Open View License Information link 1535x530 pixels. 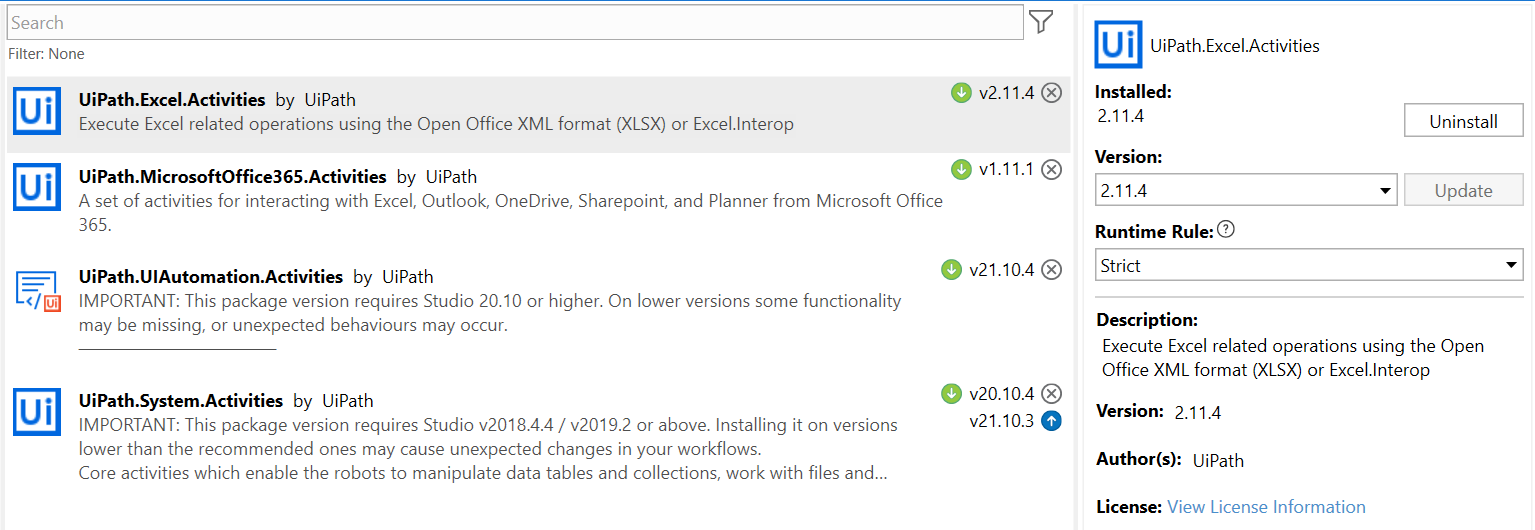tap(1266, 507)
